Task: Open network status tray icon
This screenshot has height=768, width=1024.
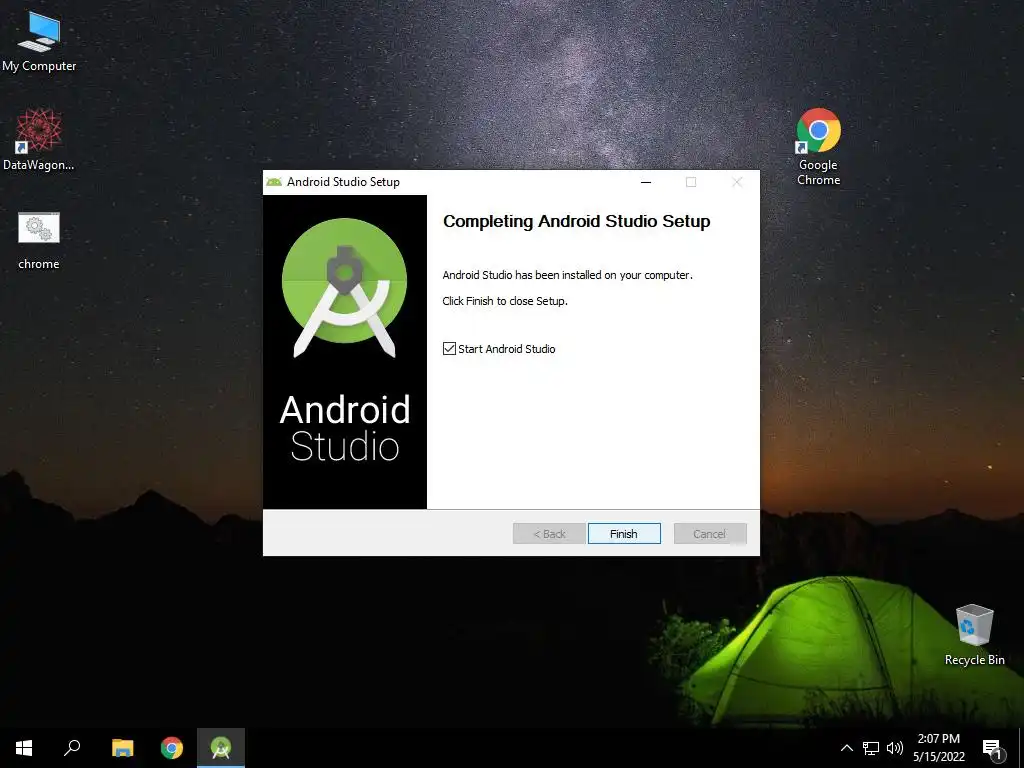Action: 871,748
